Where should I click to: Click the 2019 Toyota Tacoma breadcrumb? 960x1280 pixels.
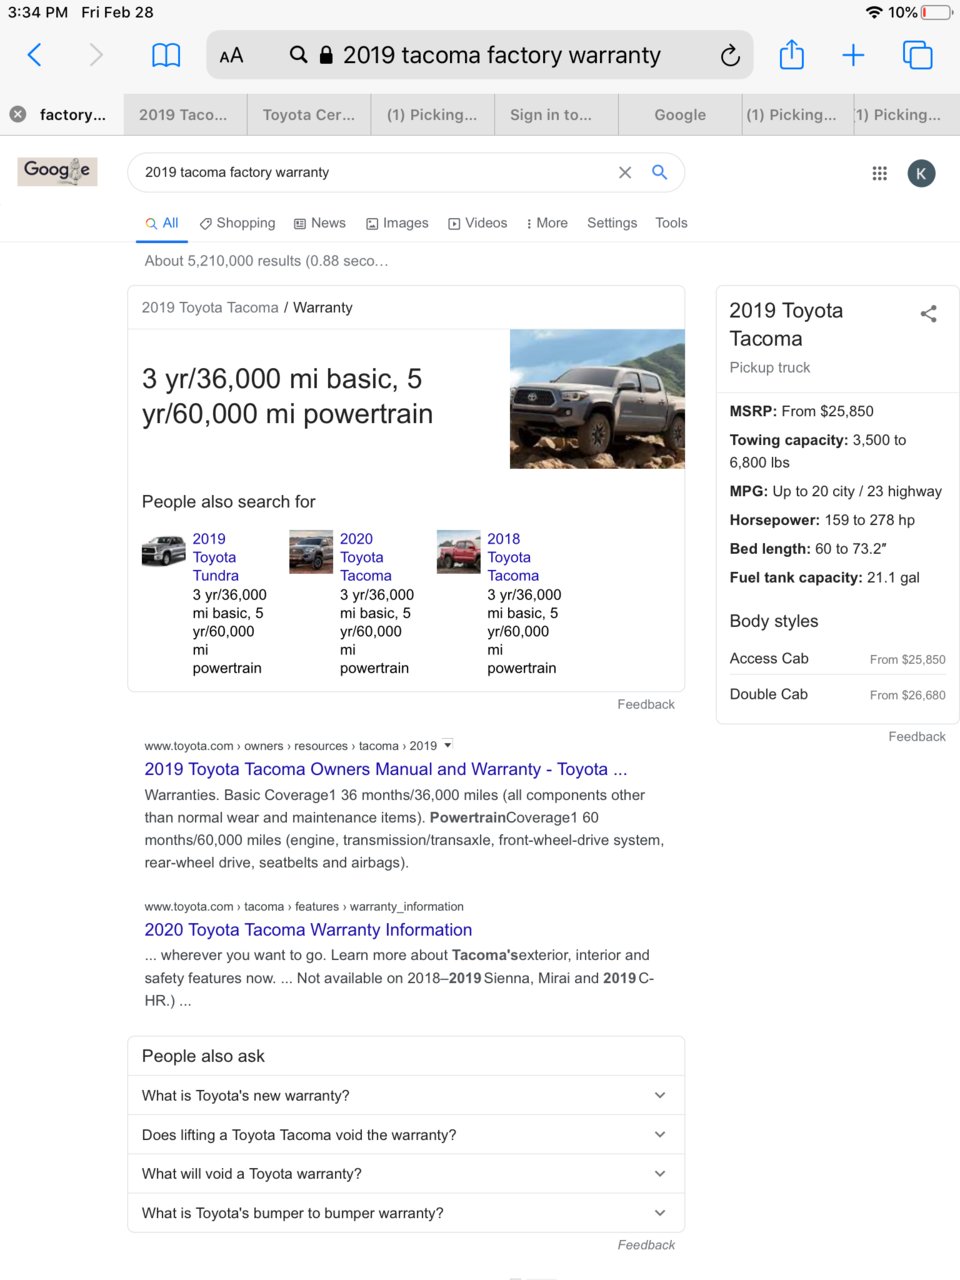coord(210,308)
